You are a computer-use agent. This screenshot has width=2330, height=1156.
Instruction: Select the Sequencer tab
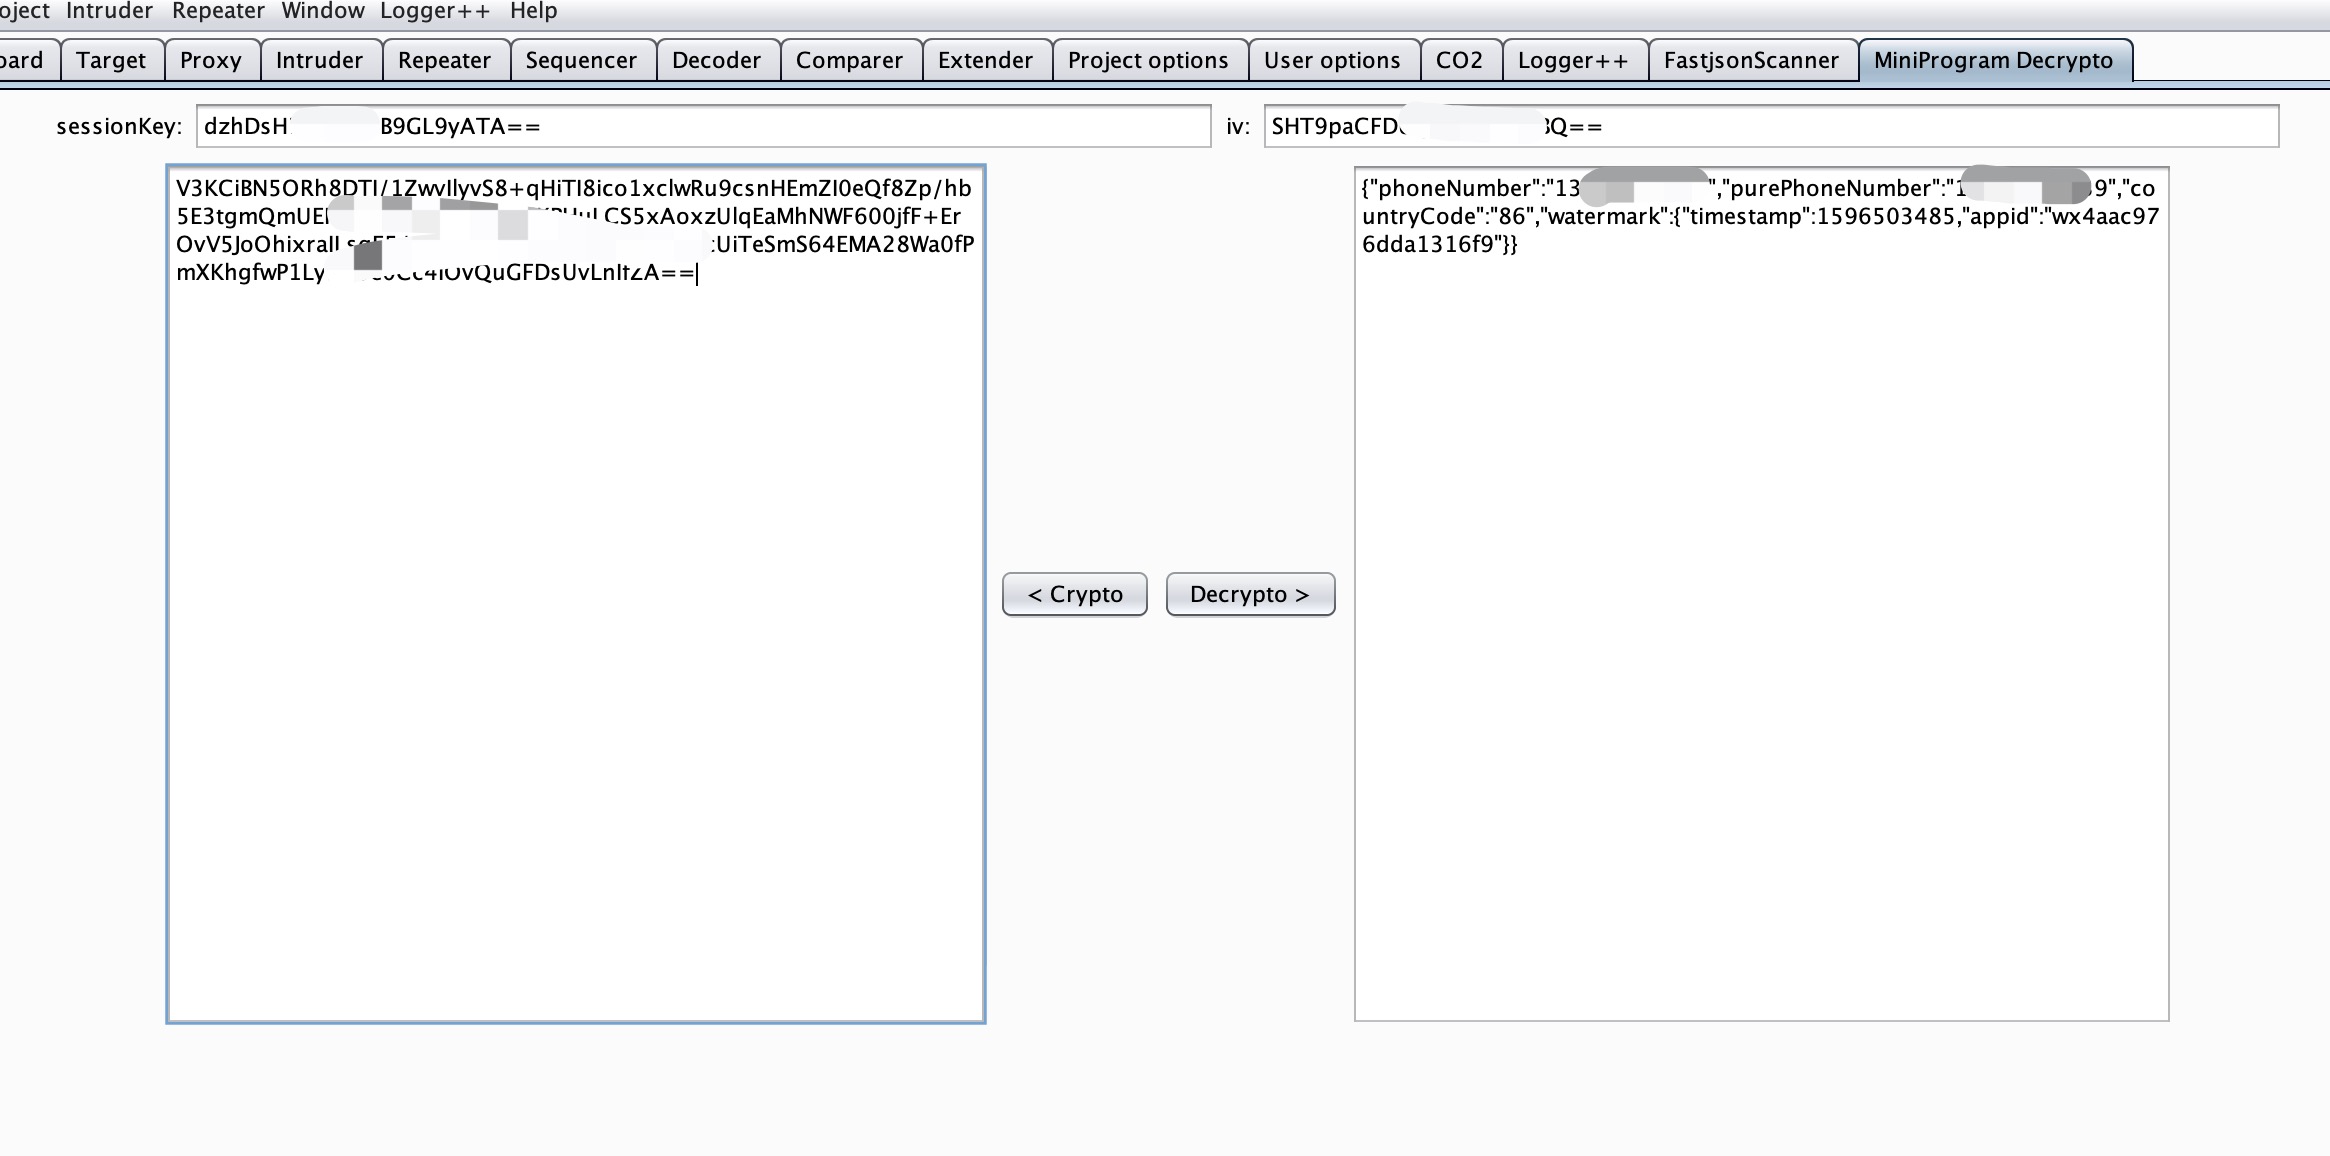pyautogui.click(x=581, y=60)
